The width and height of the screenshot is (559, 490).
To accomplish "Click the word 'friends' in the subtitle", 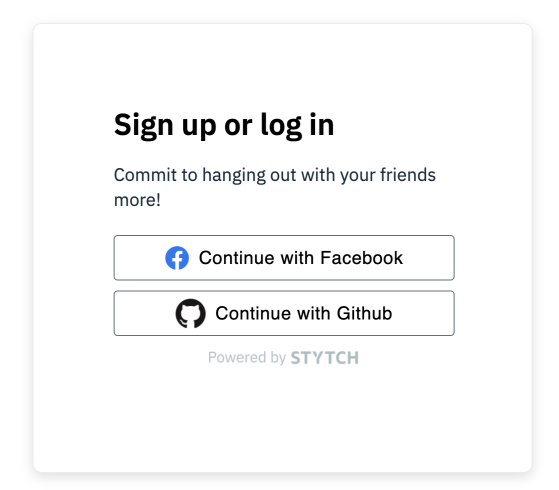I will coord(408,175).
